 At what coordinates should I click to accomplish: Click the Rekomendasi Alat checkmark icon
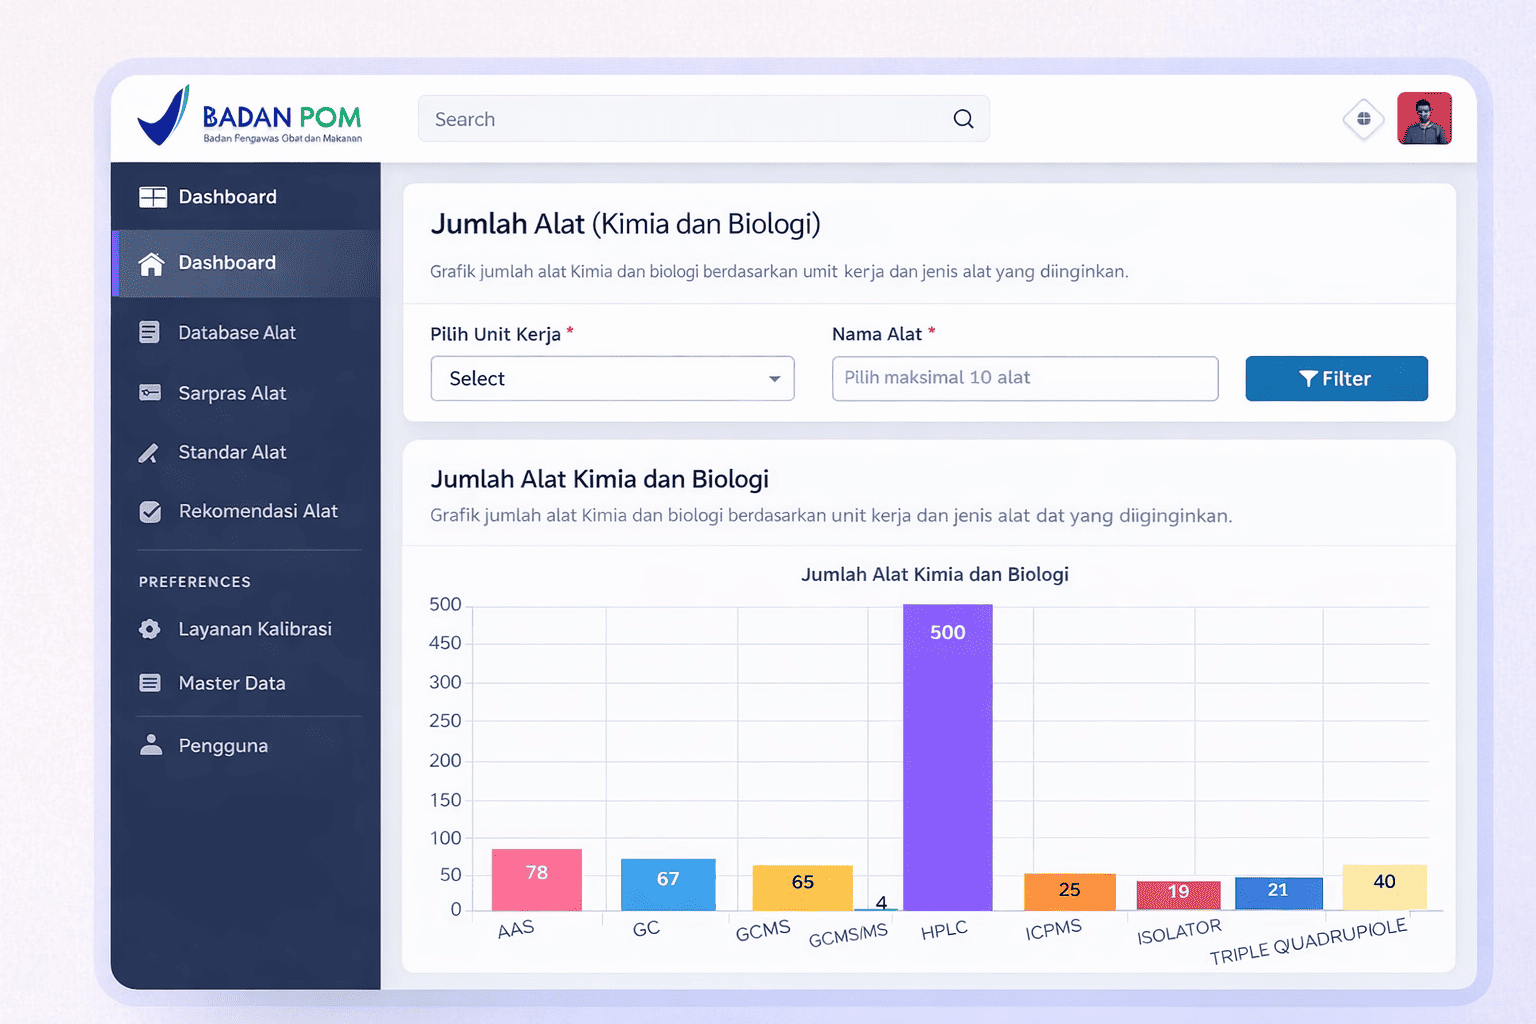click(x=150, y=512)
